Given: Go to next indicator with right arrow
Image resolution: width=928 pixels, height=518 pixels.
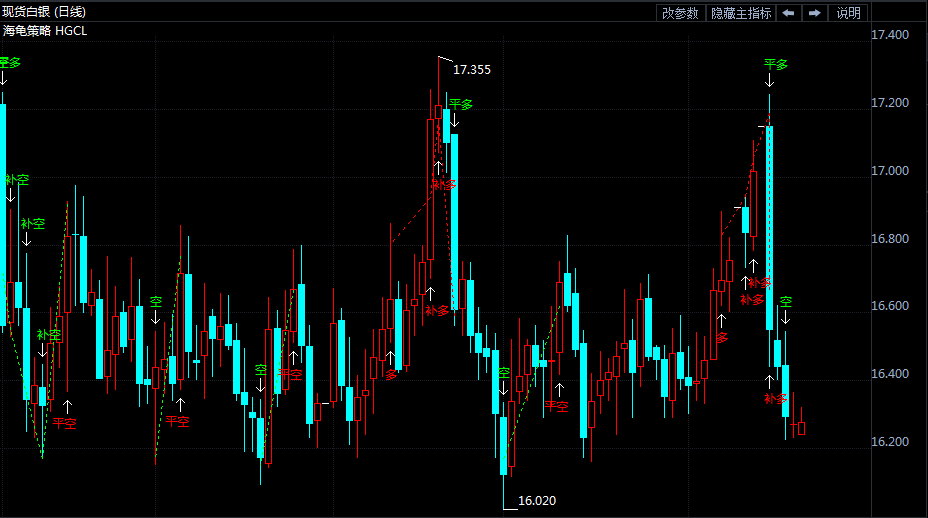Looking at the screenshot, I should (x=815, y=13).
